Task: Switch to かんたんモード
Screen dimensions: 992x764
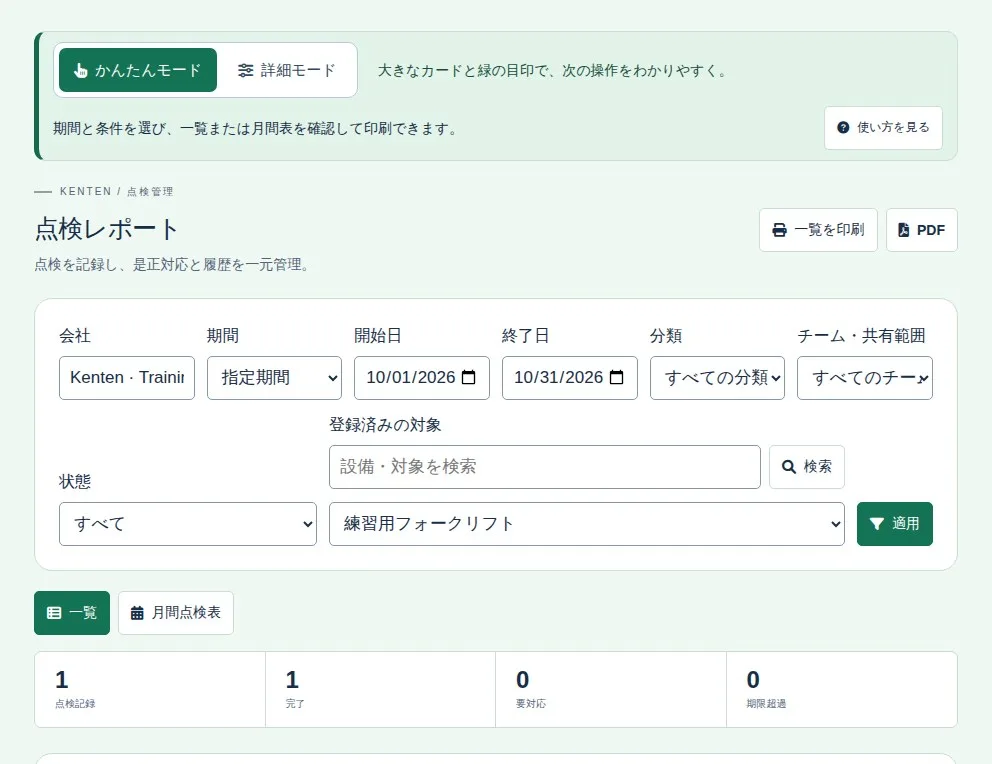Action: tap(138, 70)
